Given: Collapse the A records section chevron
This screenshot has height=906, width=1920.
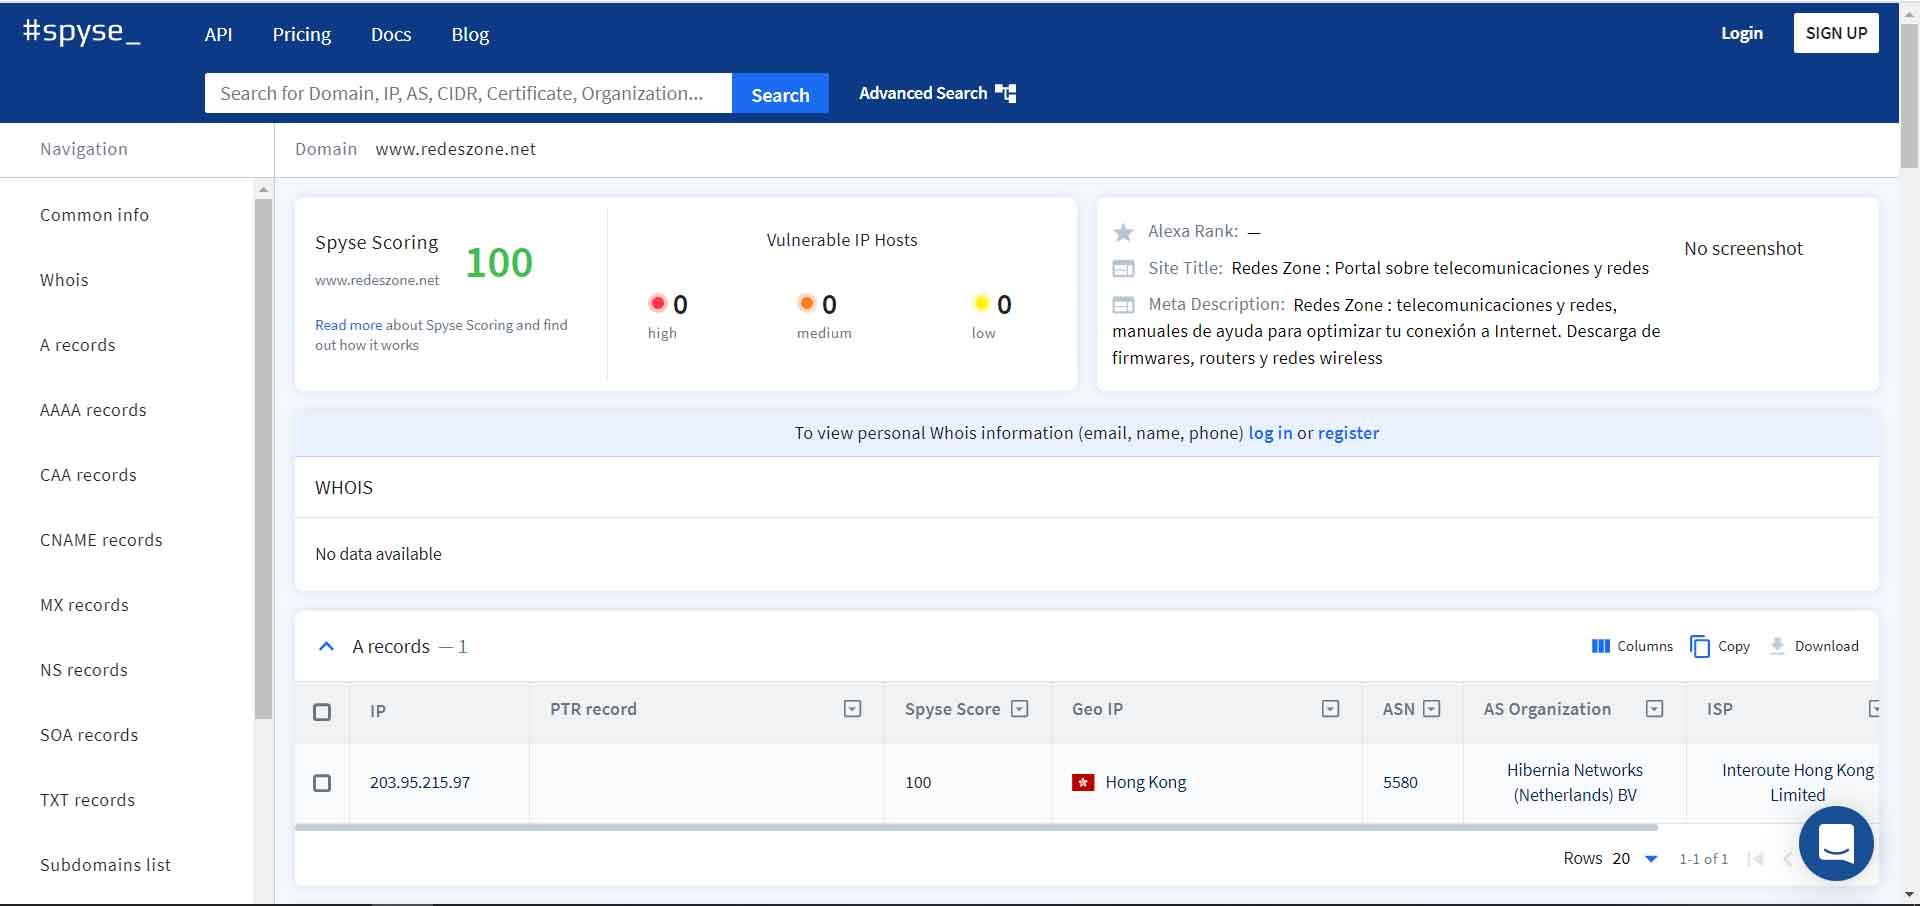Looking at the screenshot, I should click(x=326, y=647).
